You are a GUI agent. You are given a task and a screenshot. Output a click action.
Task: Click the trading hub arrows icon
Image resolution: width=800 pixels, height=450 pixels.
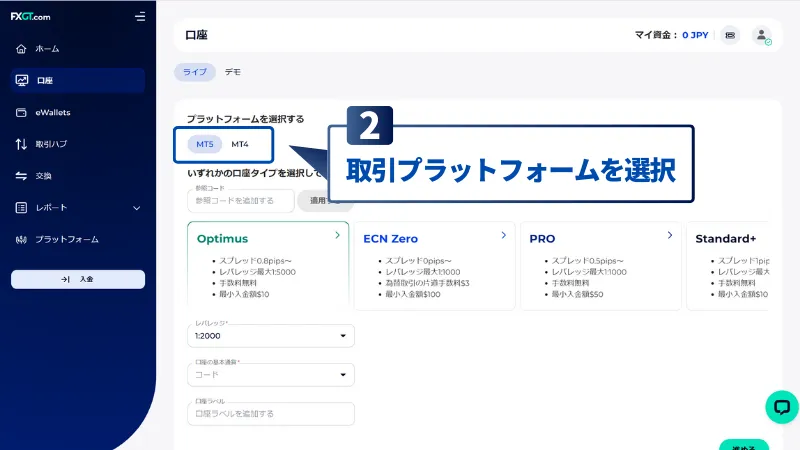[21, 144]
